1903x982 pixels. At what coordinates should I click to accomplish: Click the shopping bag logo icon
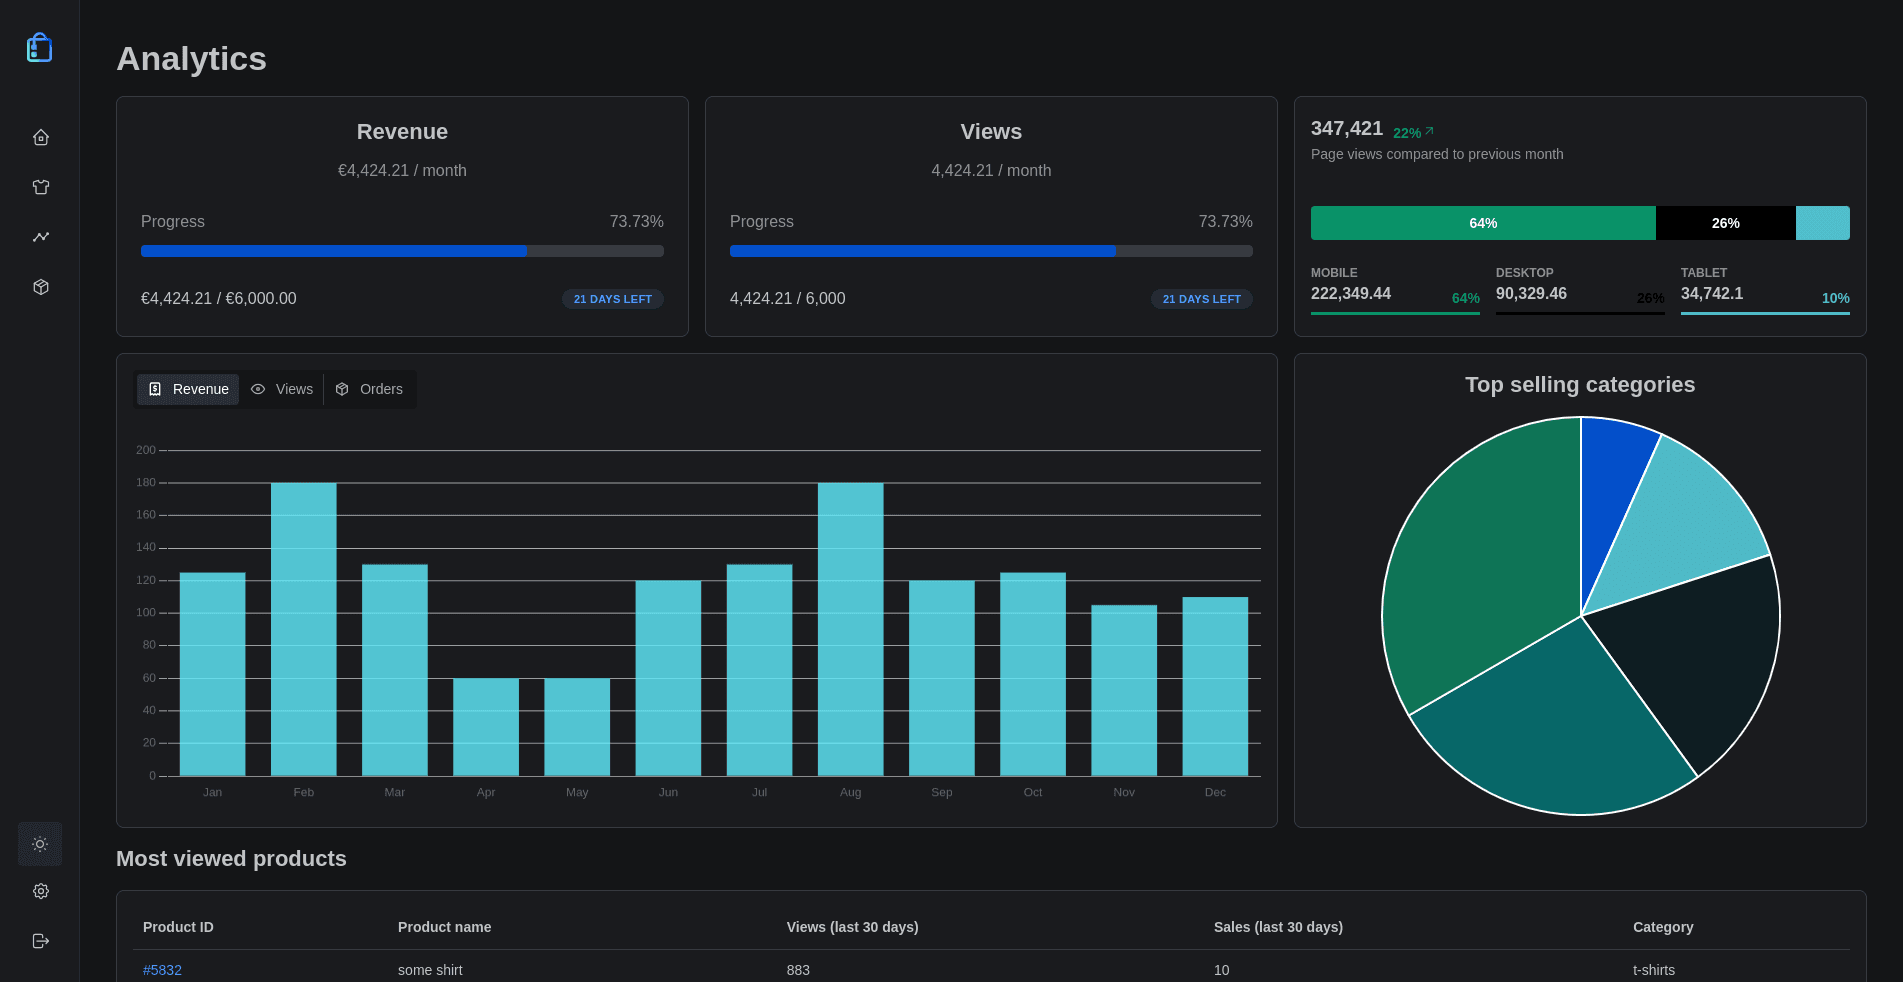pos(39,47)
